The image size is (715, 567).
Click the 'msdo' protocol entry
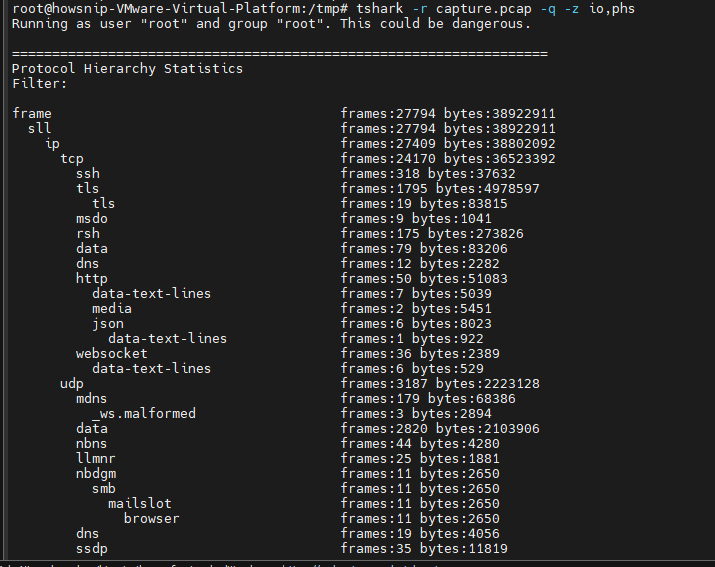[x=92, y=218]
